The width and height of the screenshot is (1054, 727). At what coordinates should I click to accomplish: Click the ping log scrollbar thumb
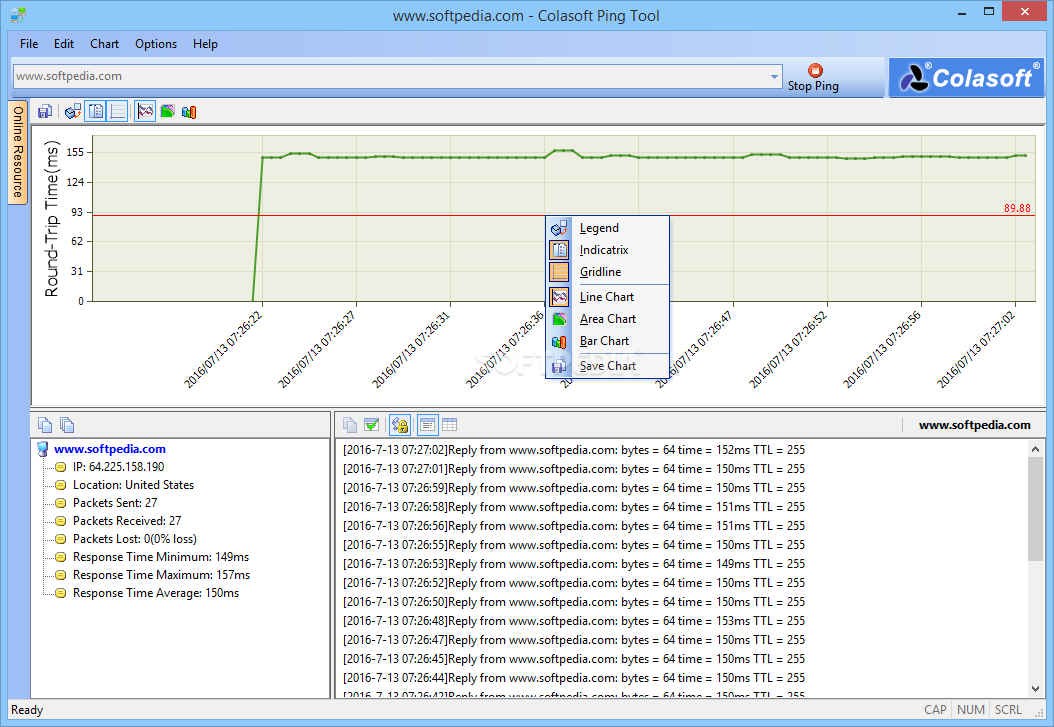click(1035, 509)
